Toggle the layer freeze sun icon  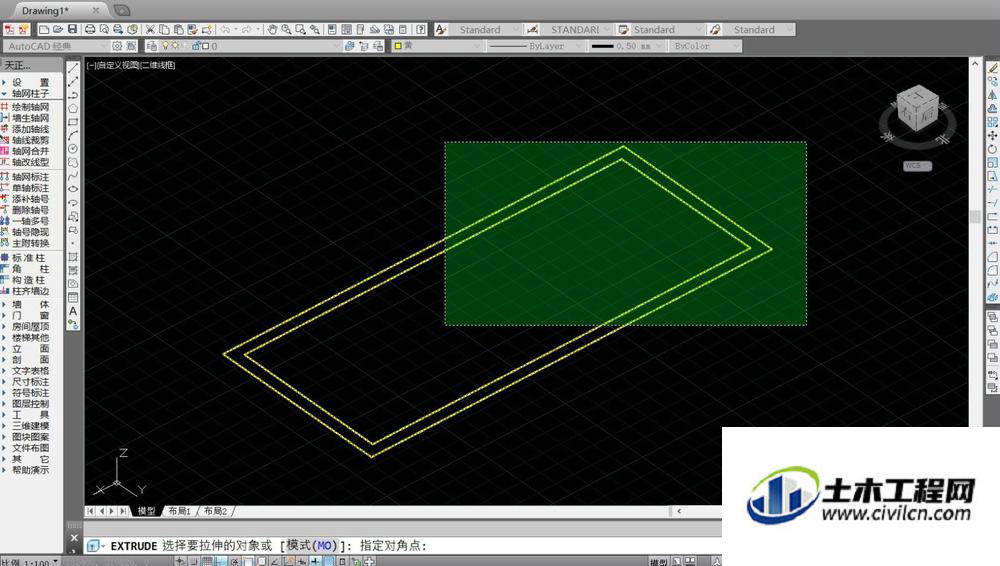[x=175, y=46]
